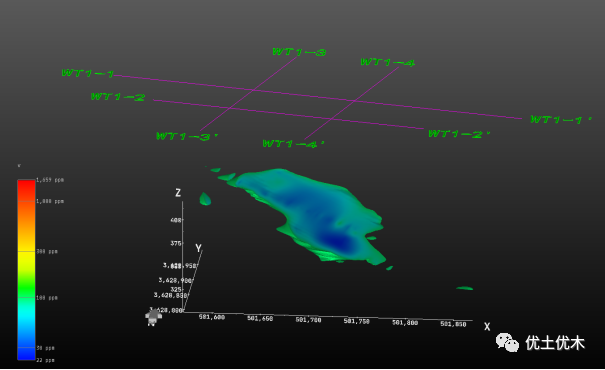Click the north arrow orientation icon
The image size is (605, 370).
pyautogui.click(x=153, y=318)
